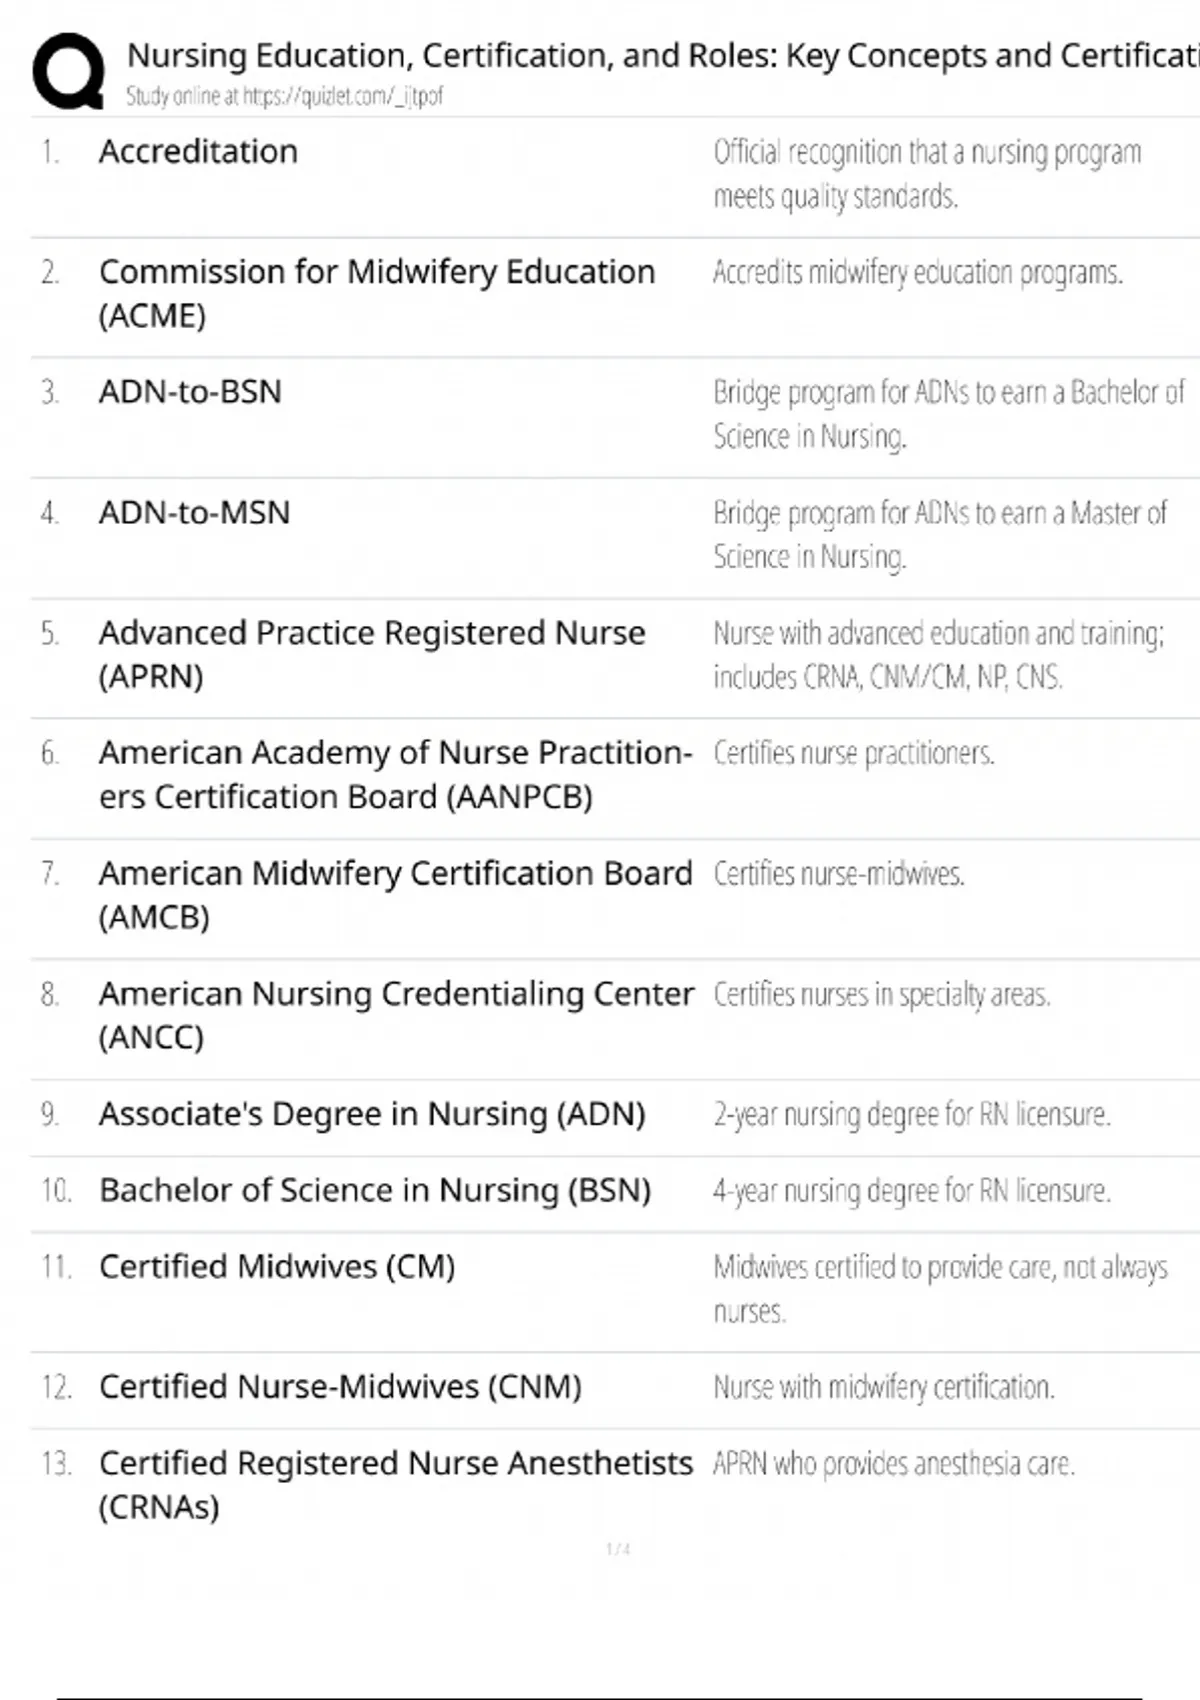Select the Accreditation term
Viewport: 1200px width, 1700px height.
[198, 152]
